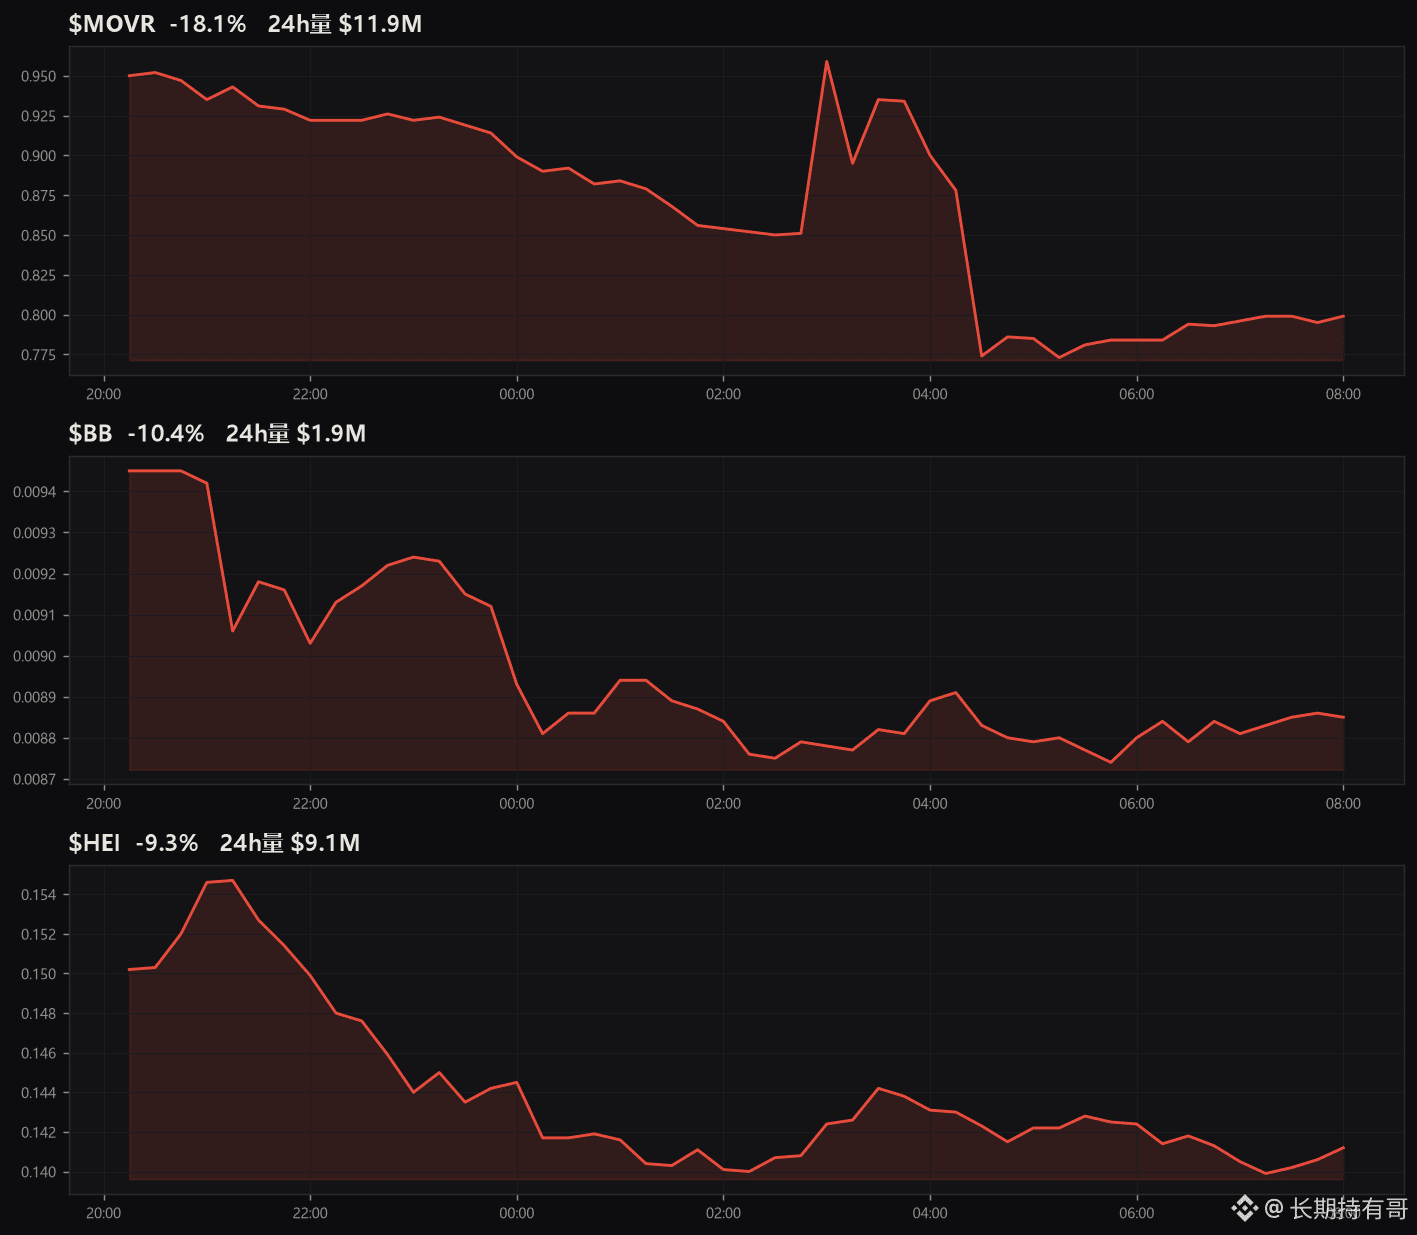Click the 0.800 price tick on MOVR chart

(39, 315)
